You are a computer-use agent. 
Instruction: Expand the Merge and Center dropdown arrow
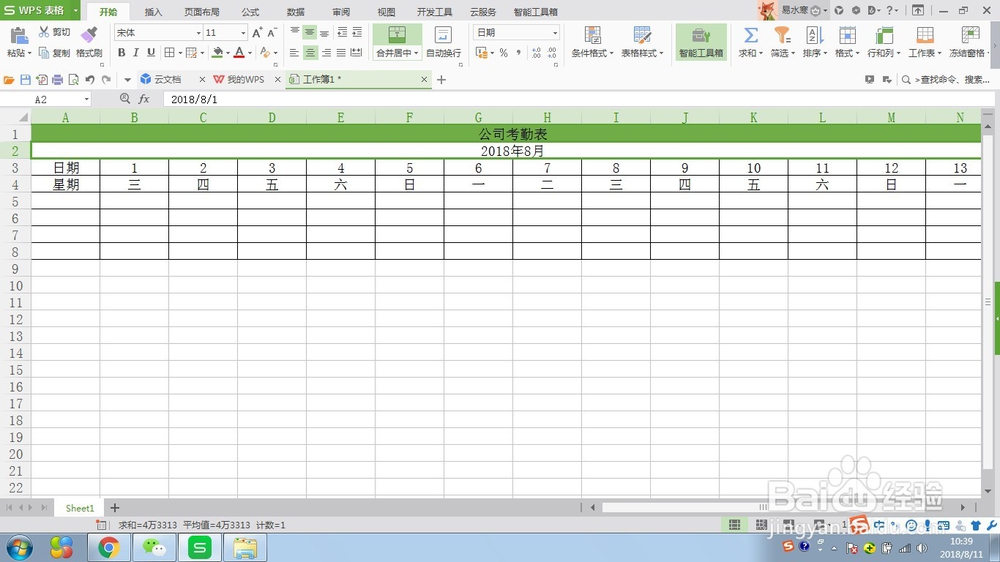click(x=416, y=53)
